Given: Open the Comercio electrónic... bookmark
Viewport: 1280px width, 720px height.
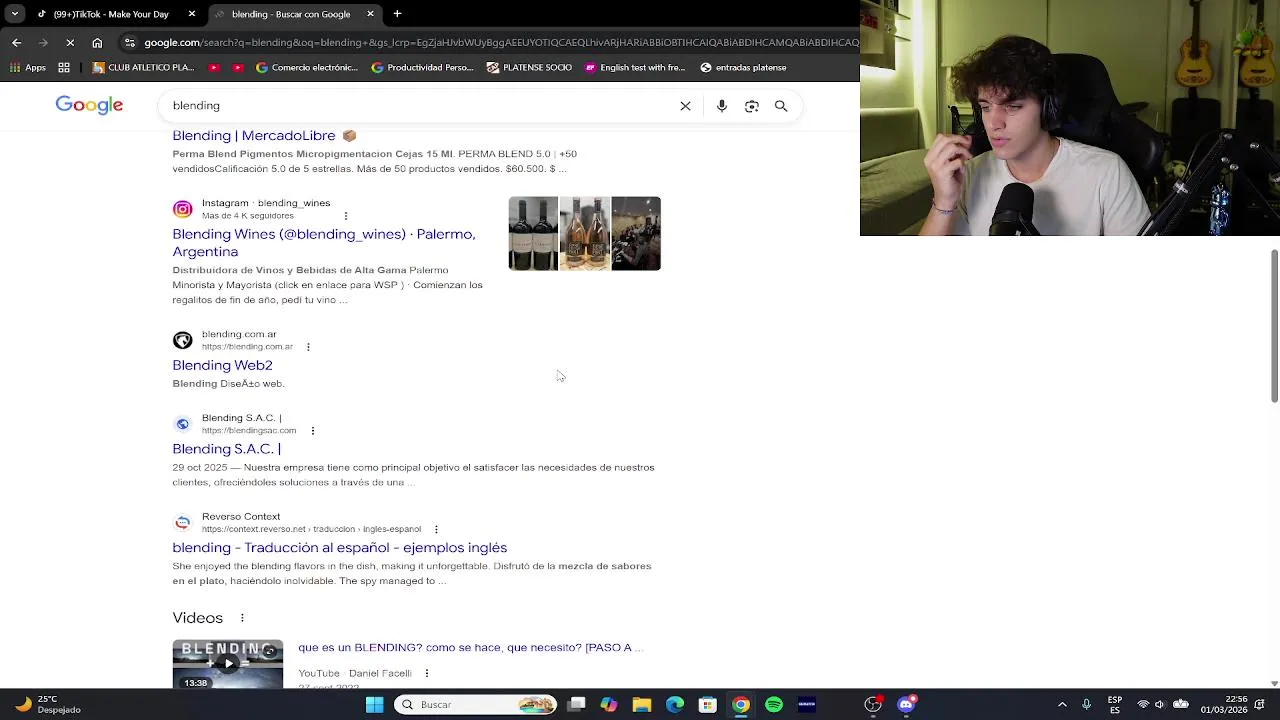Looking at the screenshot, I should (307, 67).
